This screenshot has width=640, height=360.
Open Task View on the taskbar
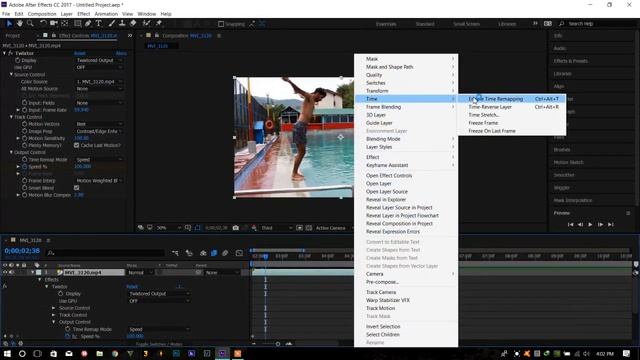38,353
